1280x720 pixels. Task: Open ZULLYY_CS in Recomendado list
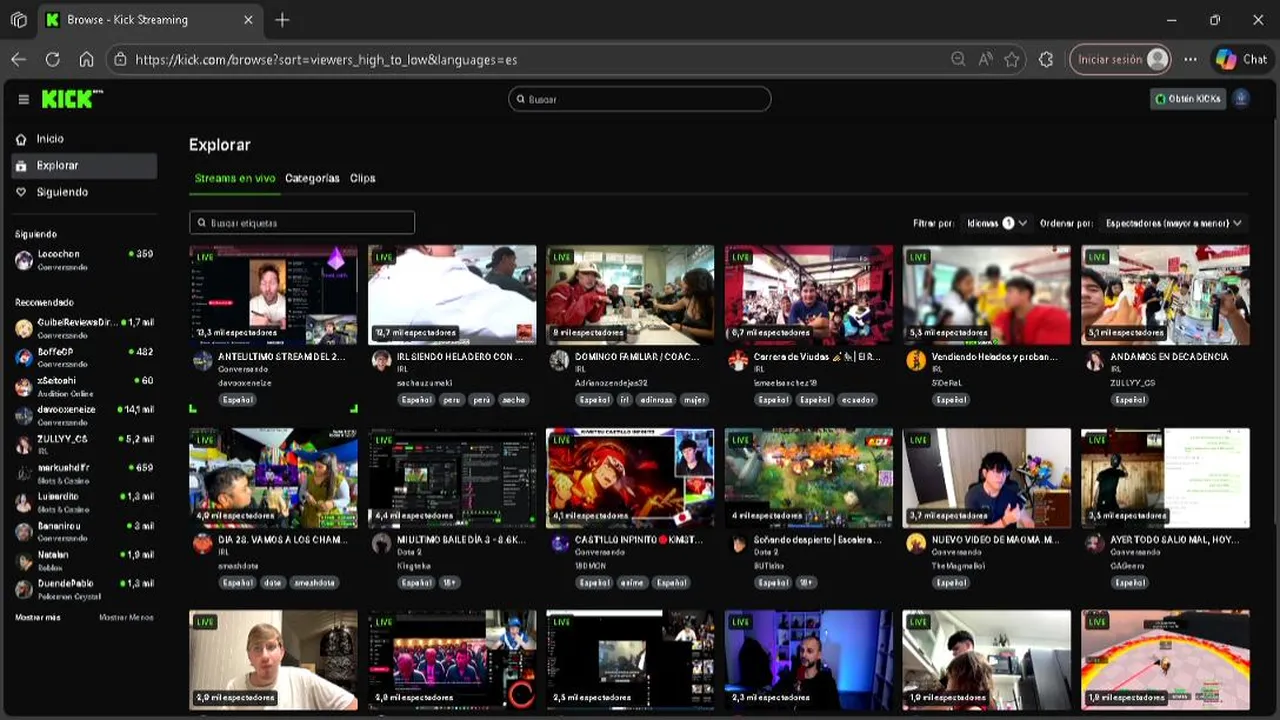[x=84, y=444]
